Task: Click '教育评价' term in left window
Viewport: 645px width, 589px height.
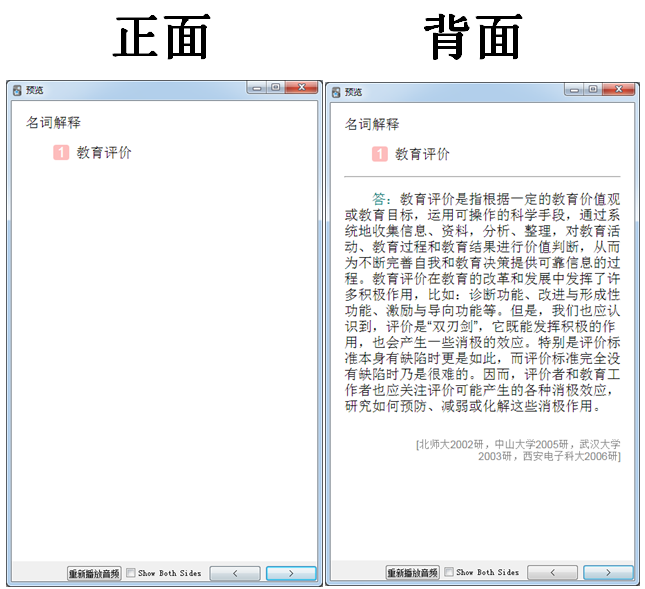Action: (104, 153)
